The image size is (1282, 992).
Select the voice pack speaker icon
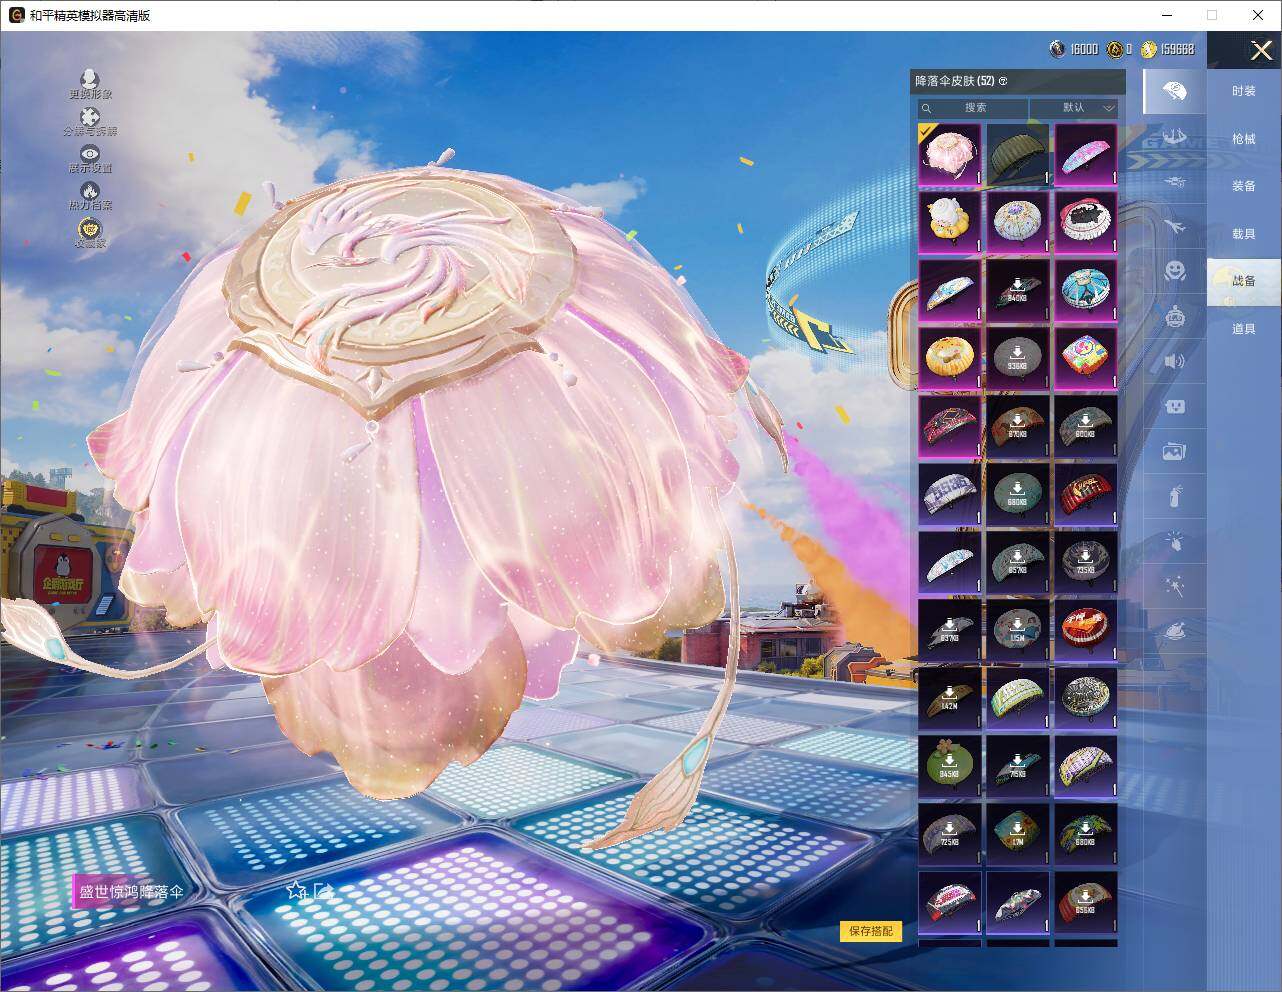(1174, 361)
